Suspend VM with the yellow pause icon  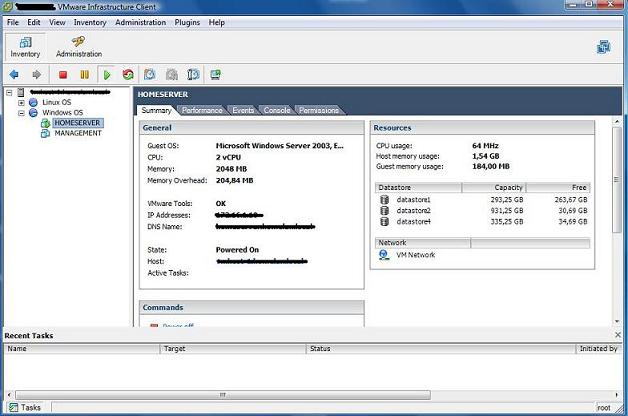pyautogui.click(x=85, y=74)
